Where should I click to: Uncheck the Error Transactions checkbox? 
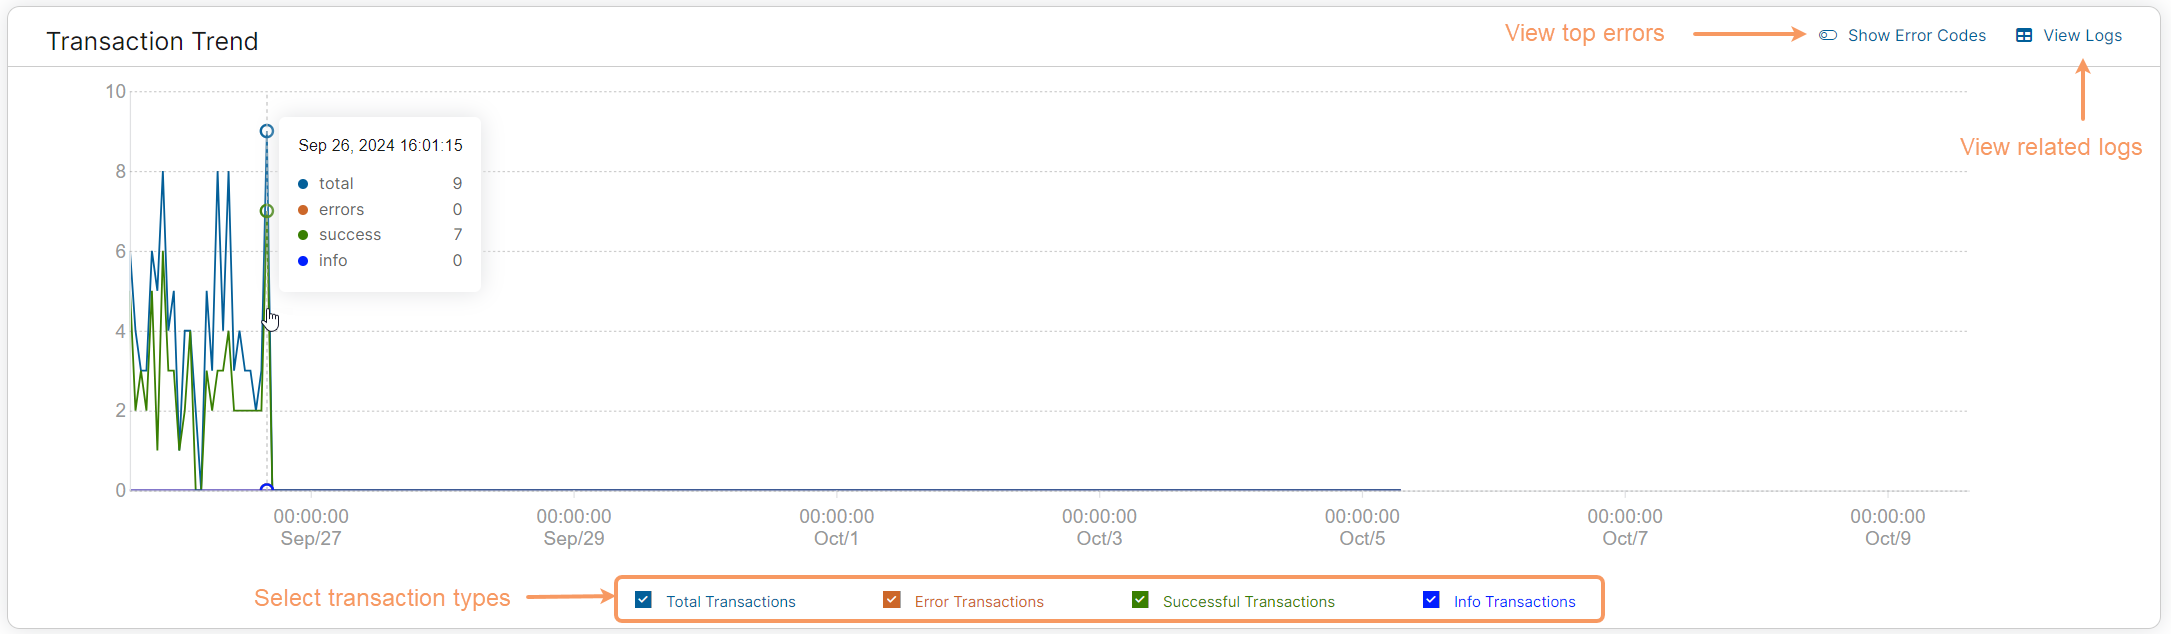(892, 600)
